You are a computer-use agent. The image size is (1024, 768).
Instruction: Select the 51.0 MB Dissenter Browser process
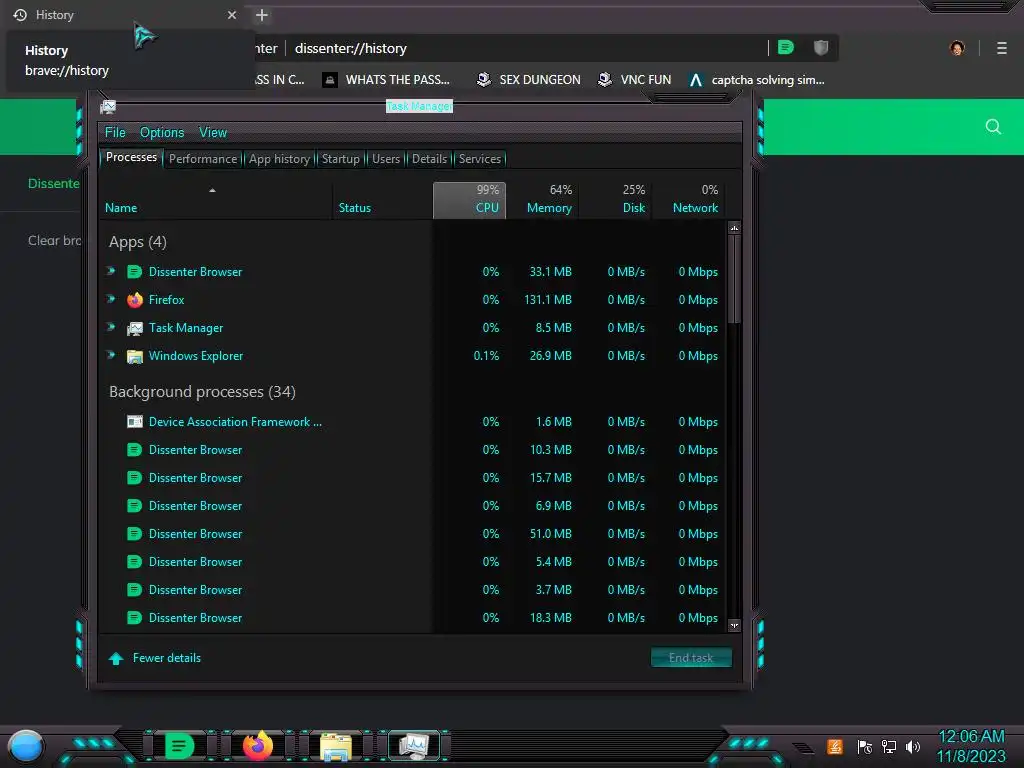413,534
